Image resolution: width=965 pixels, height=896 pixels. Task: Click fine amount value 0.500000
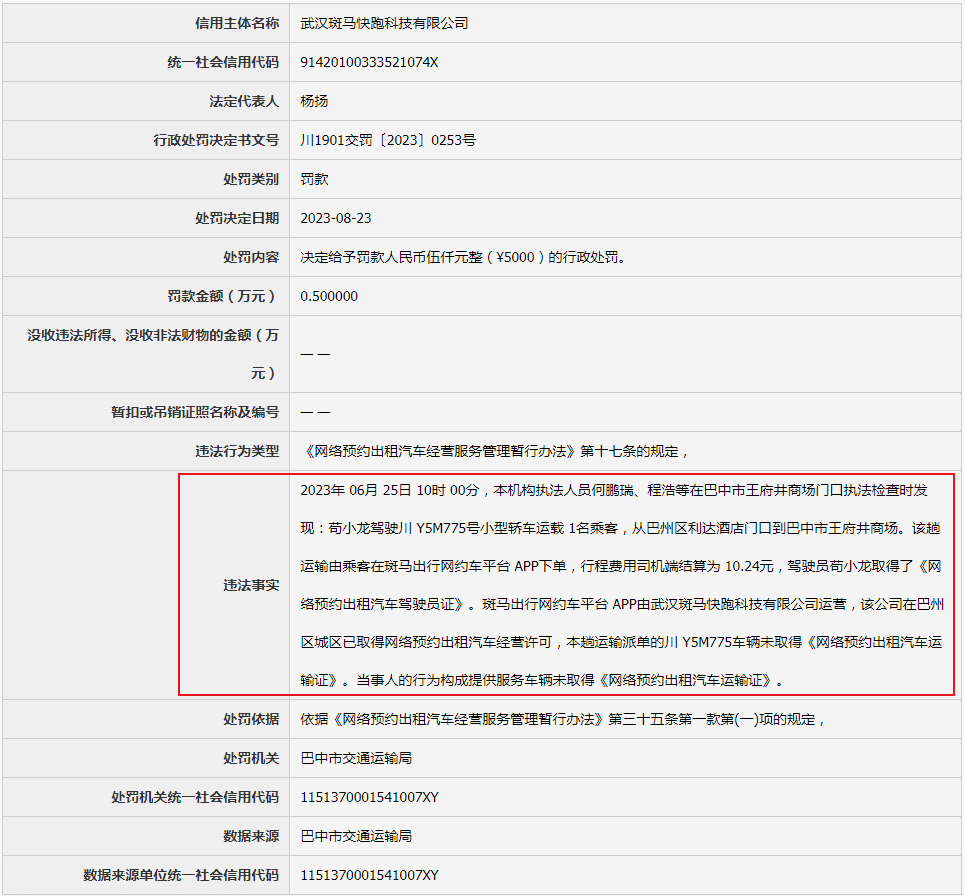click(329, 296)
